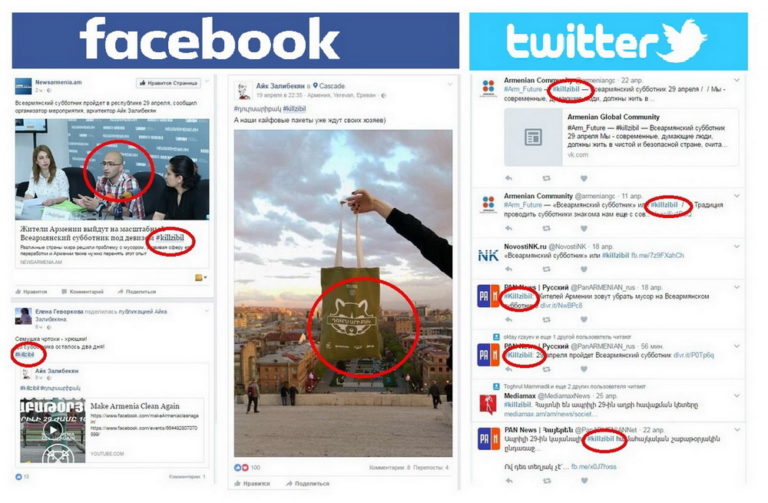Open the press conference photo thumbnail
This screenshot has width=768, height=503.
tap(112, 169)
